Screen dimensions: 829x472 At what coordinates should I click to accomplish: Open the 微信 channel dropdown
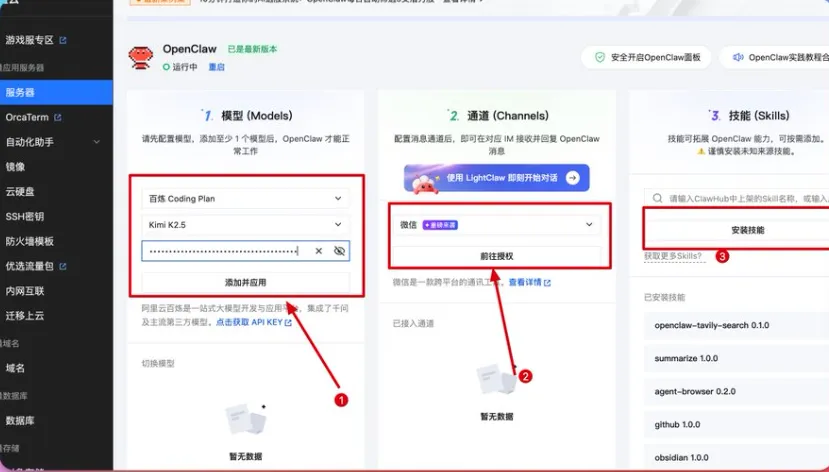pos(496,225)
